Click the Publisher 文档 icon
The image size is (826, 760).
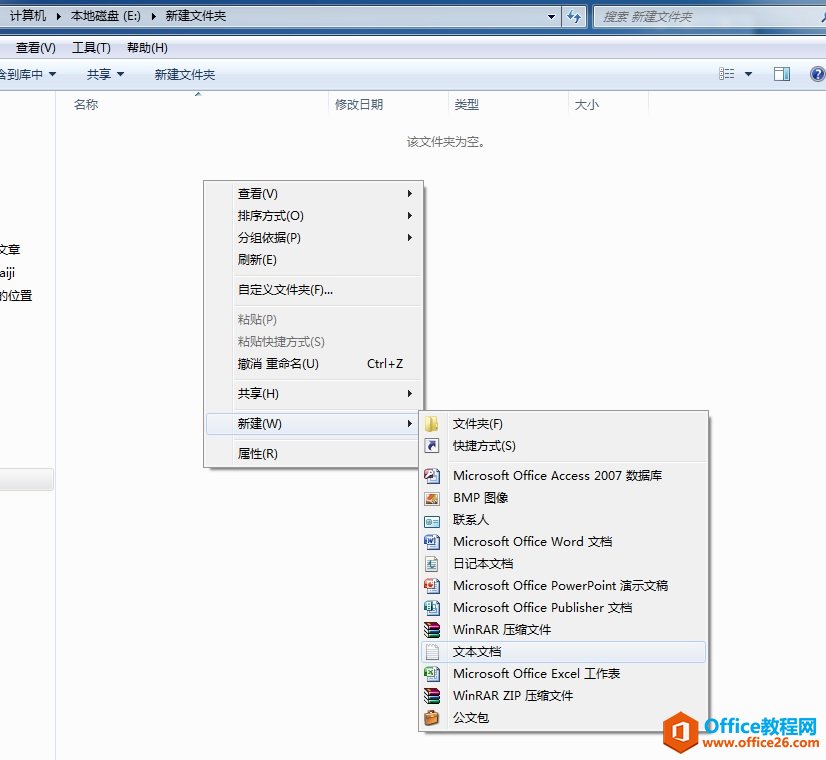pos(431,608)
